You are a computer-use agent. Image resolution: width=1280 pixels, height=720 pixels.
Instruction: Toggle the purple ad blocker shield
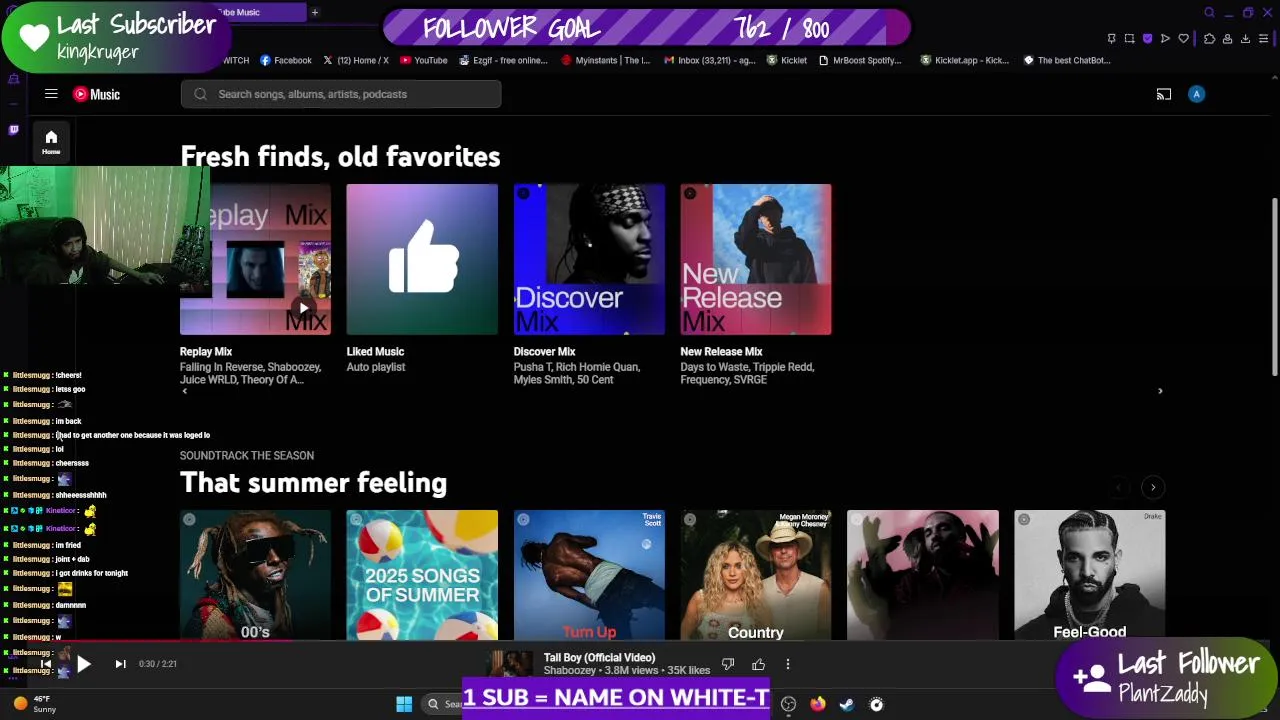(x=1147, y=39)
